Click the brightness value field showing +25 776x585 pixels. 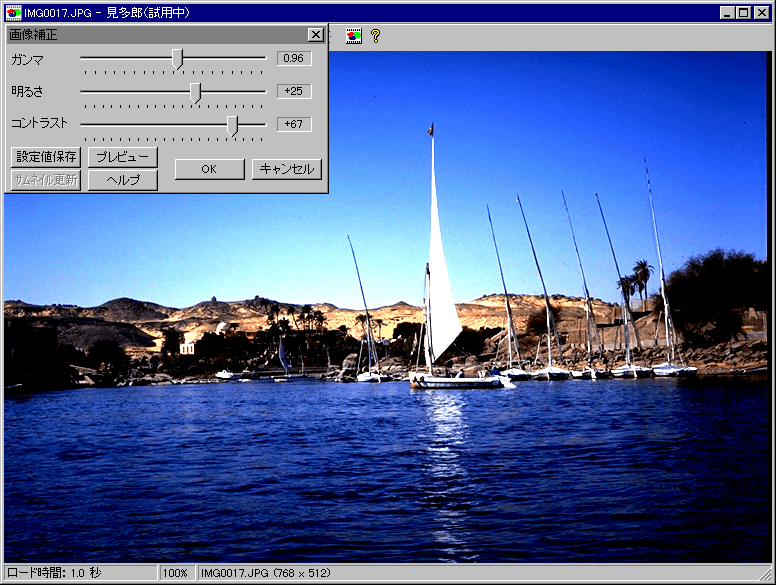(294, 91)
